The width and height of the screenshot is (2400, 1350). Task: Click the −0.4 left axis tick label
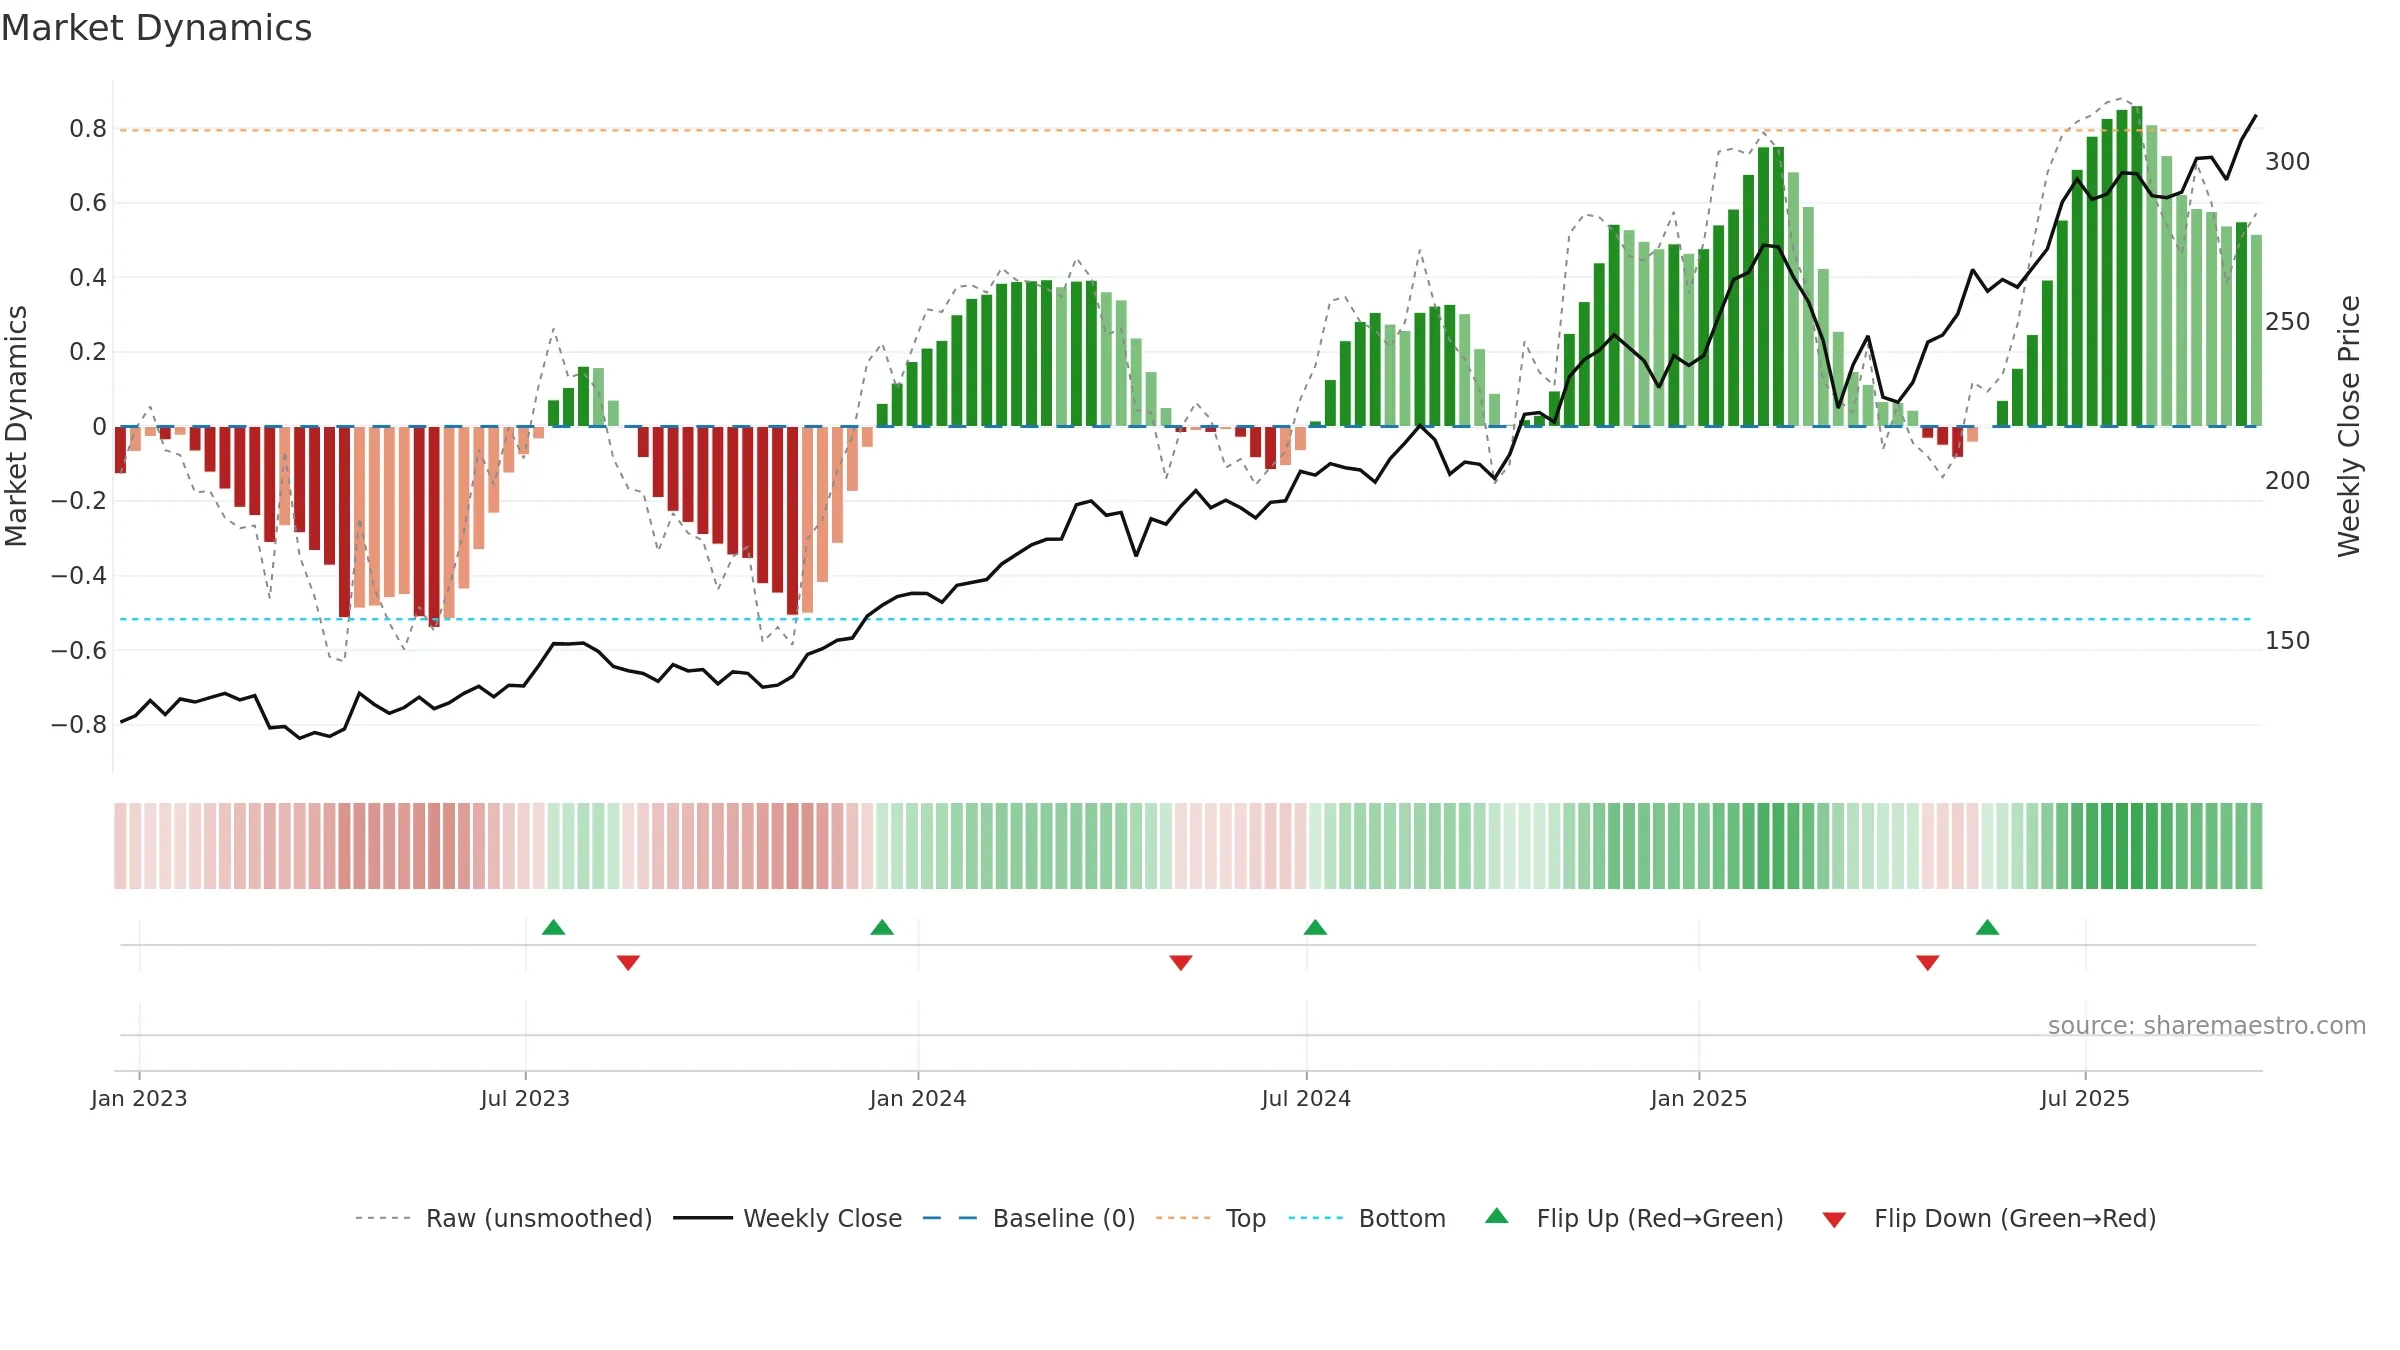tap(78, 576)
